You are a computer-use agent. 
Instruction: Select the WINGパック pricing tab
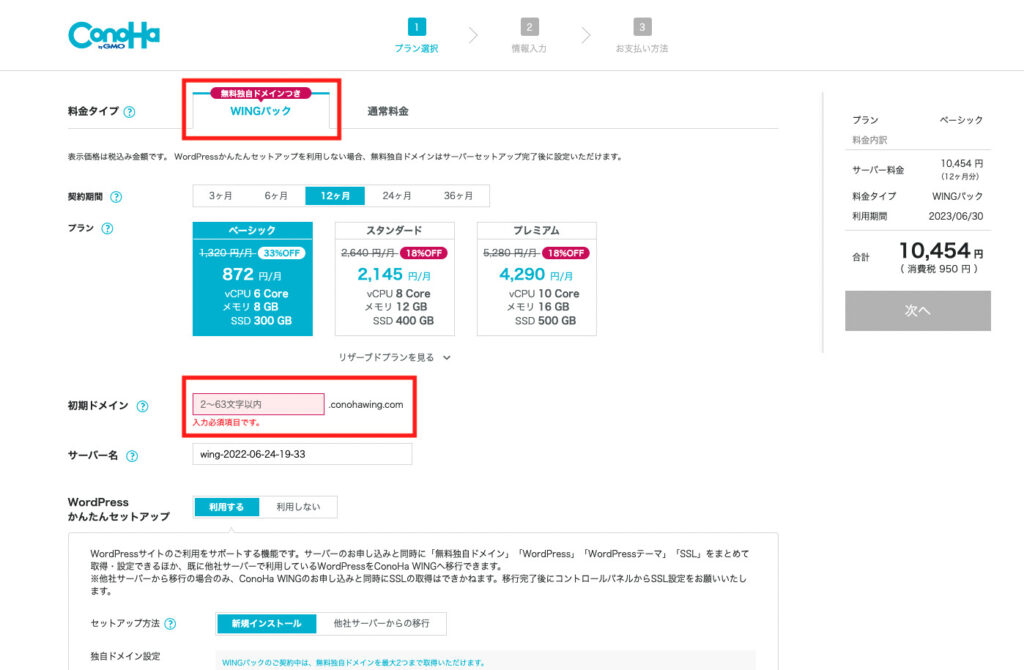[x=261, y=110]
